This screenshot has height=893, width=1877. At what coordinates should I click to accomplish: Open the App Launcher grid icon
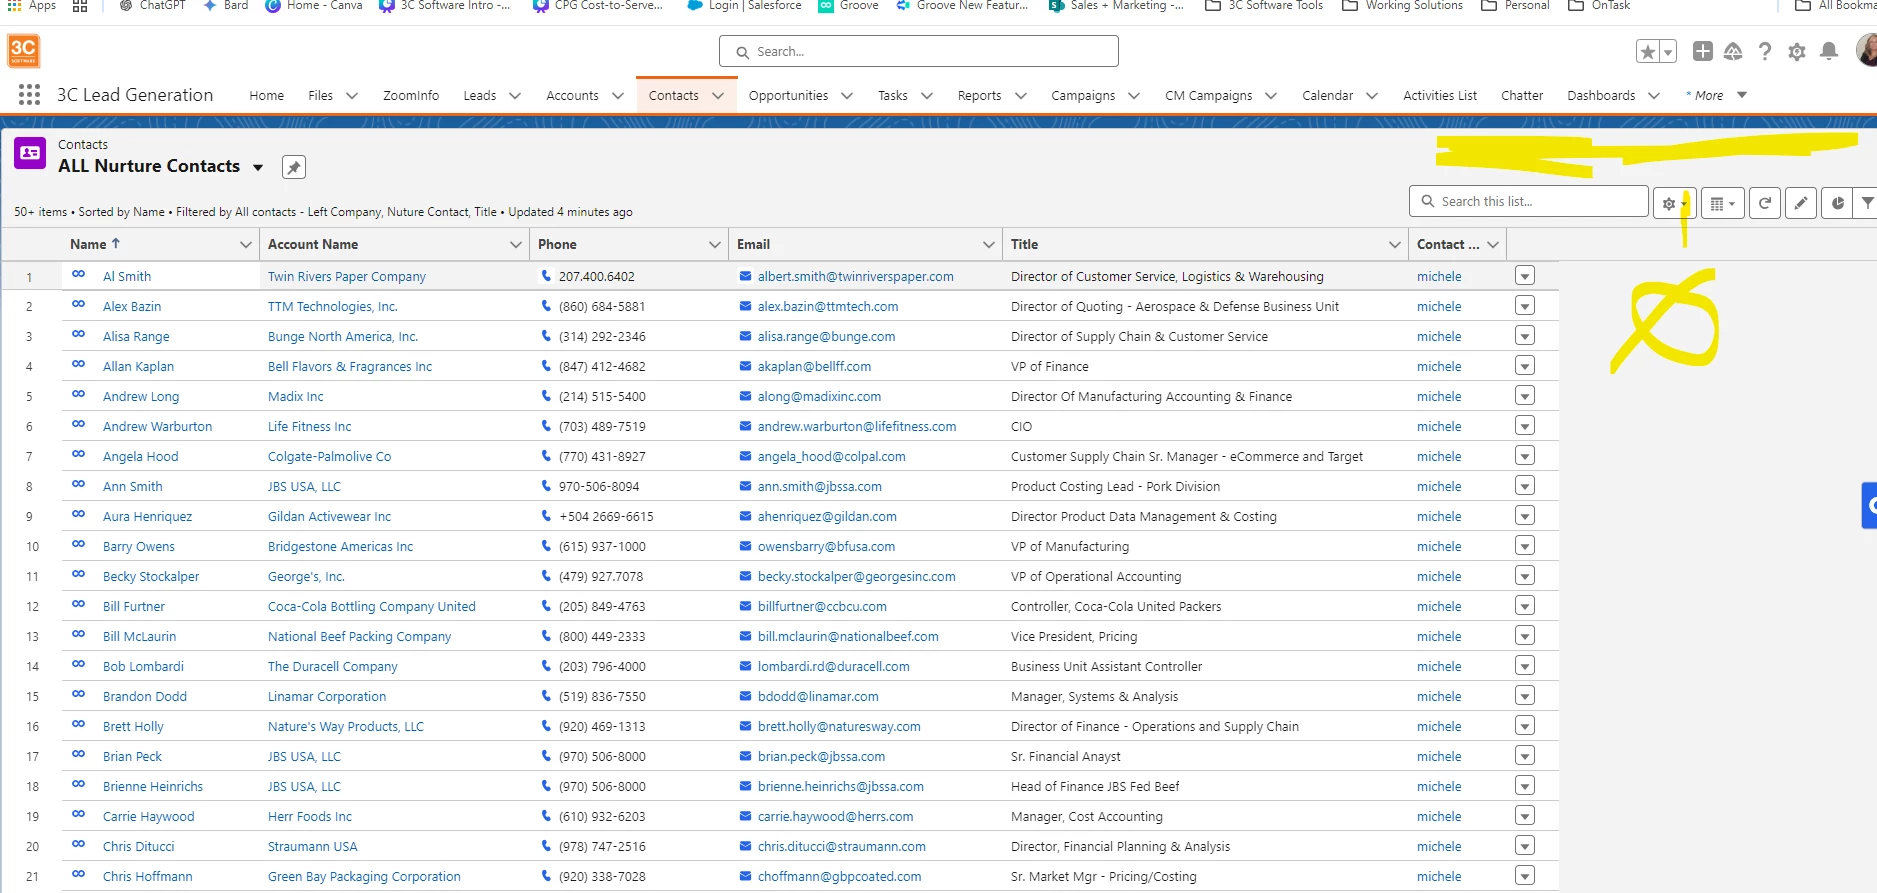click(x=29, y=95)
